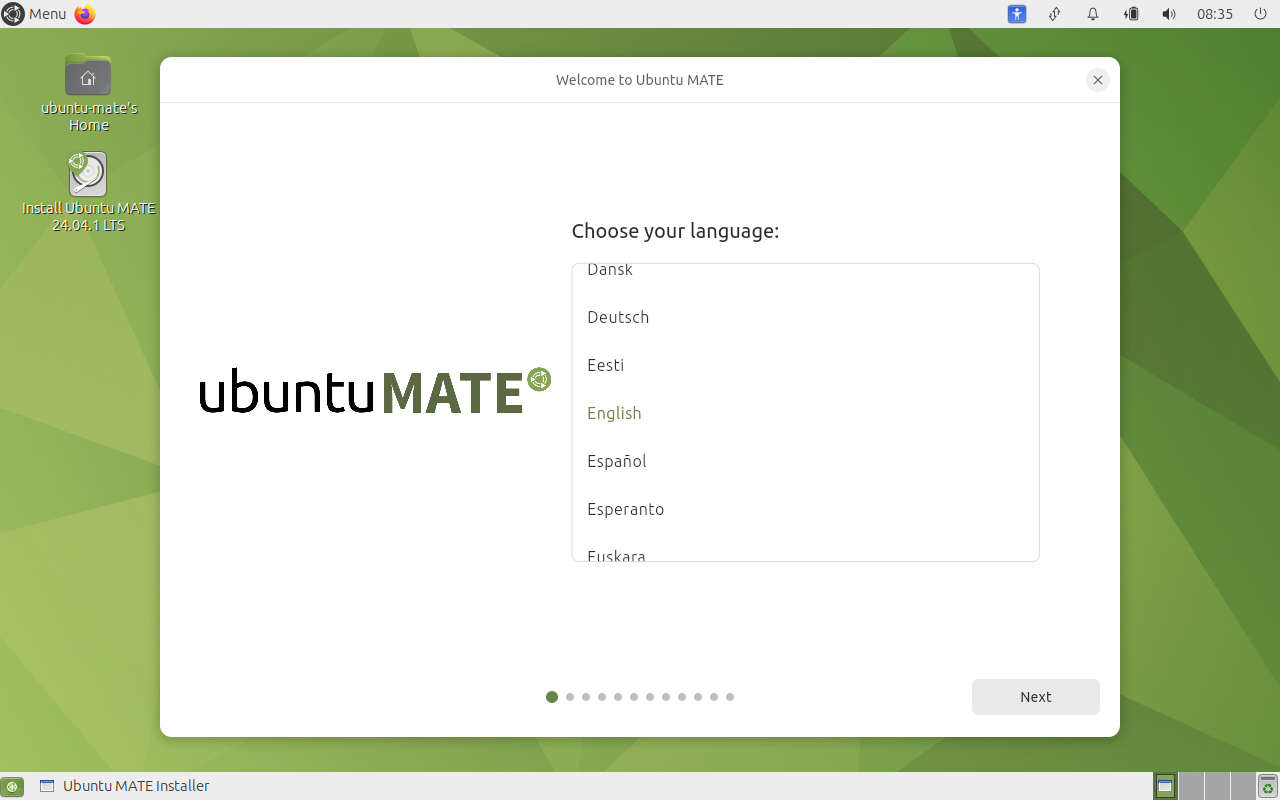1280x800 pixels.
Task: Click the Show Desktop button in bottom-left
Action: point(12,786)
